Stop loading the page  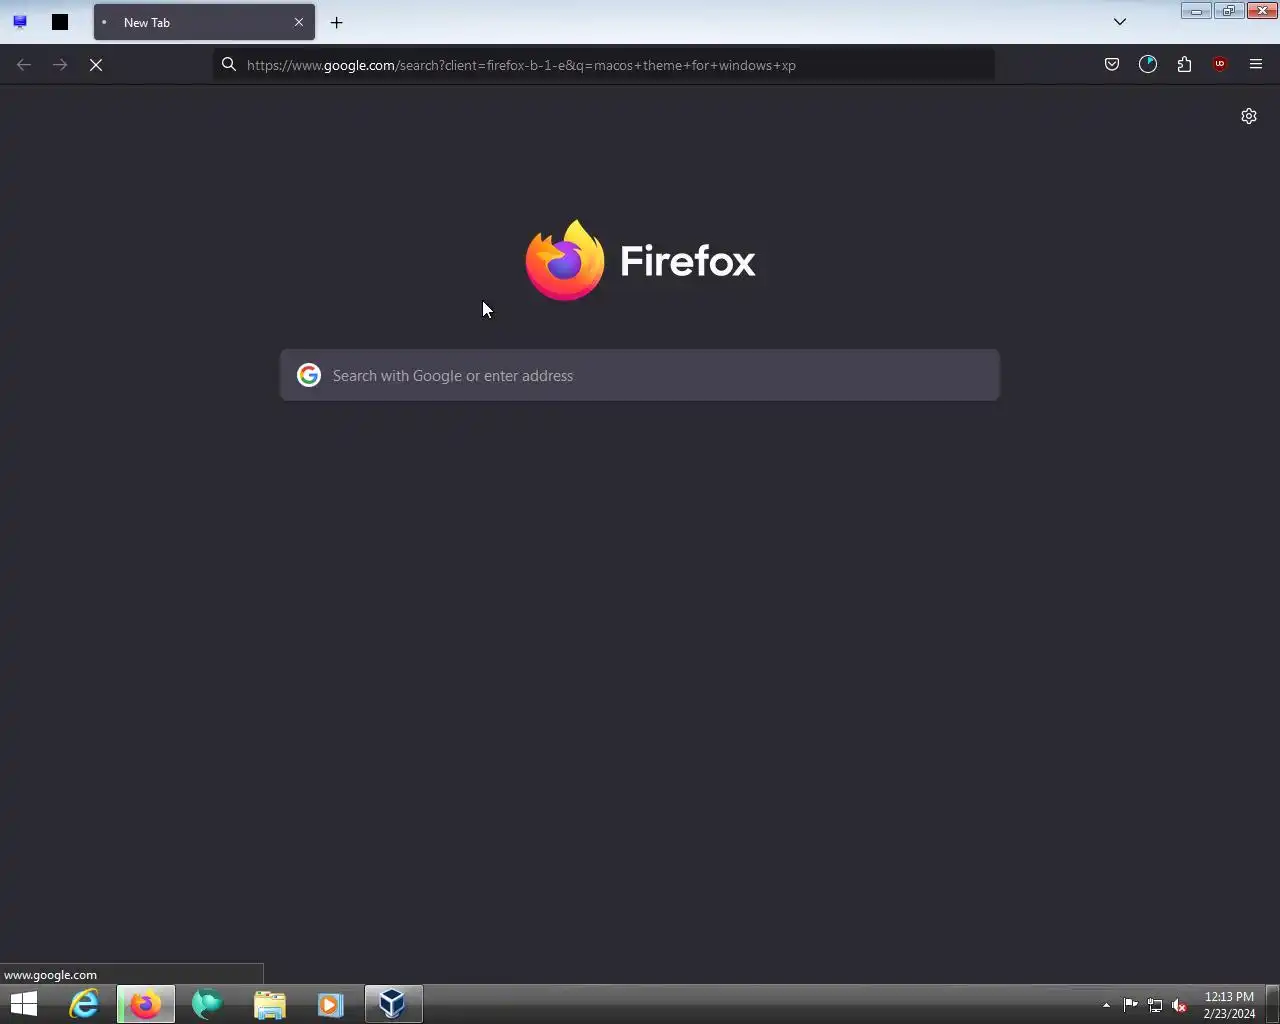[x=96, y=65]
